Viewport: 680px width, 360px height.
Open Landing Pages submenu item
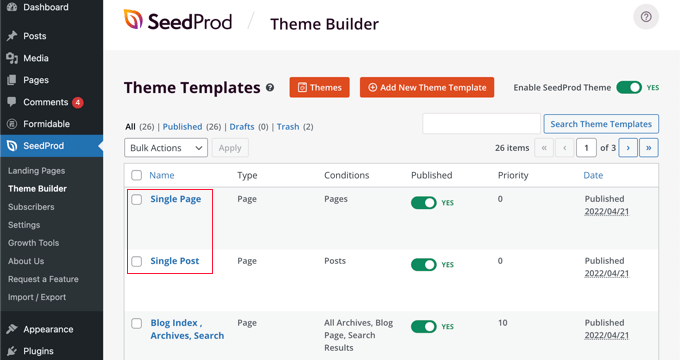pyautogui.click(x=36, y=171)
